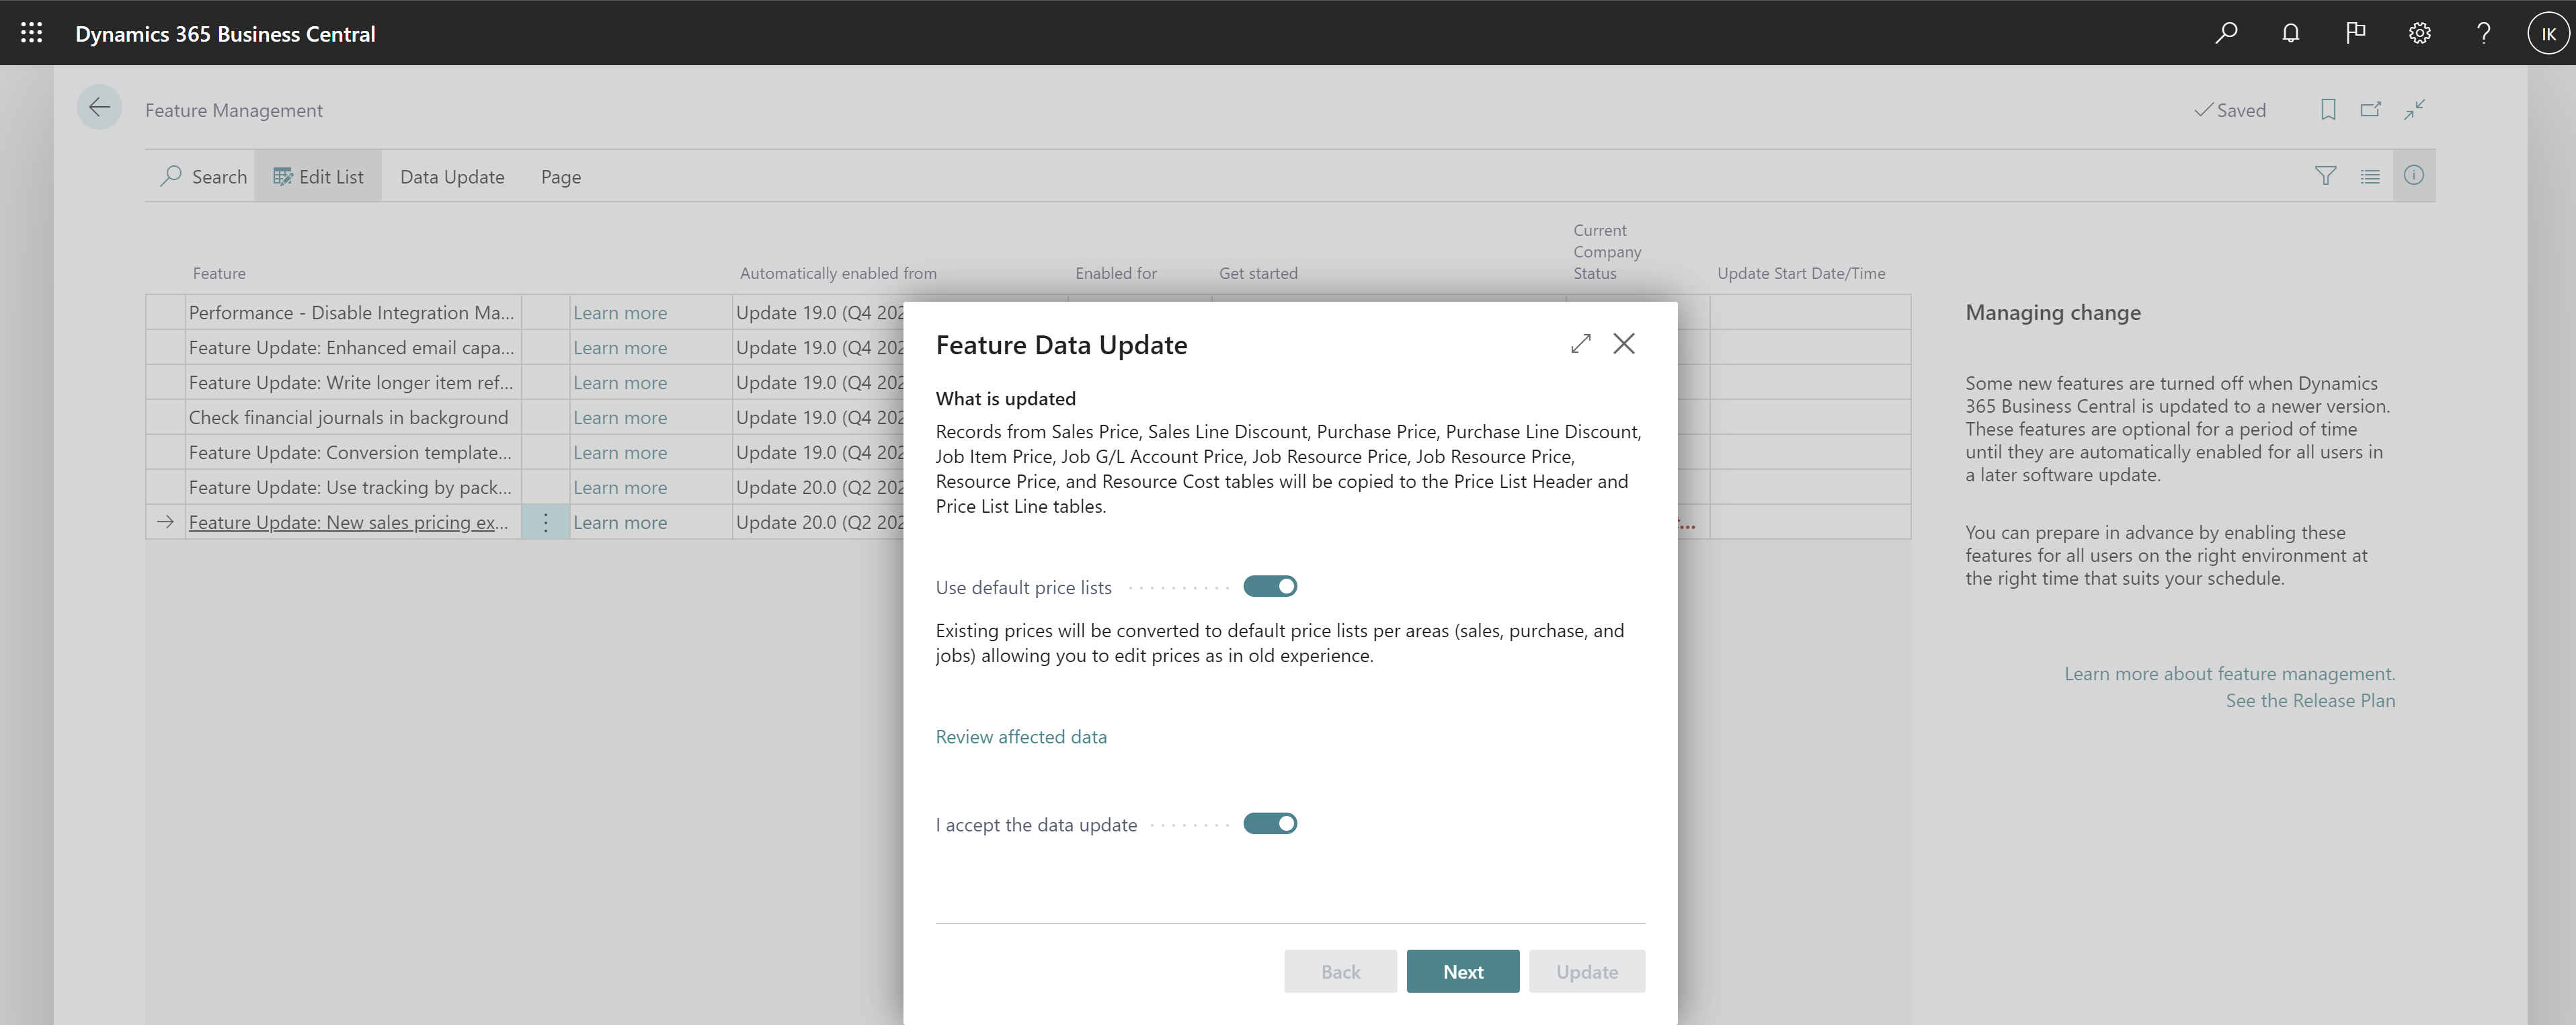The image size is (2576, 1025).
Task: Click the Update button in dialog
Action: 1584,971
